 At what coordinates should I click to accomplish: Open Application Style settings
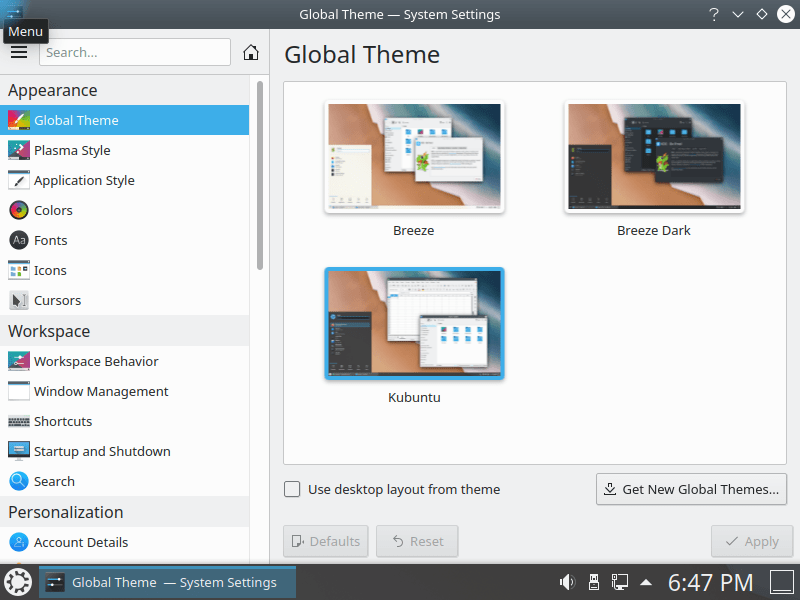124,181
